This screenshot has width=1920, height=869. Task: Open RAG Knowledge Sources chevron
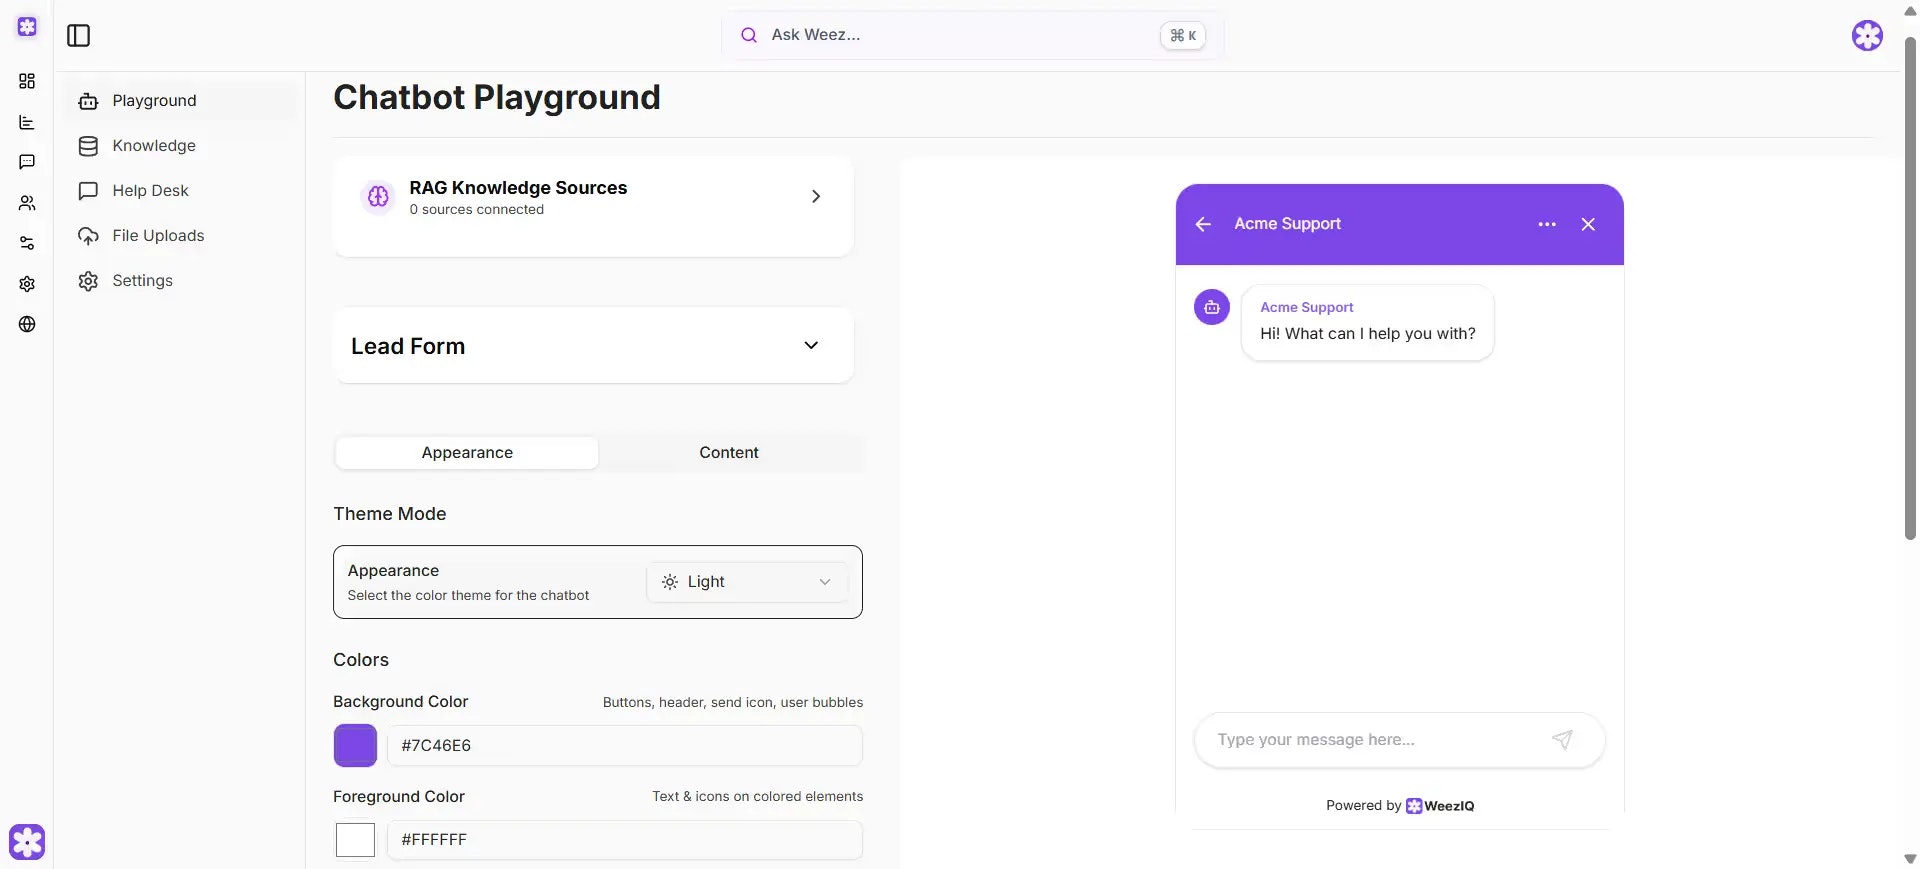(816, 197)
